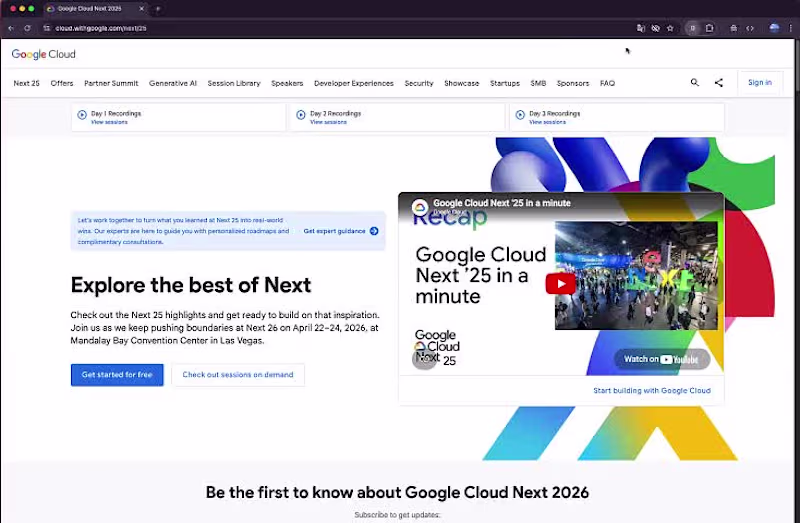Play the Next '25 in a minute video
The width and height of the screenshot is (800, 523).
click(560, 284)
